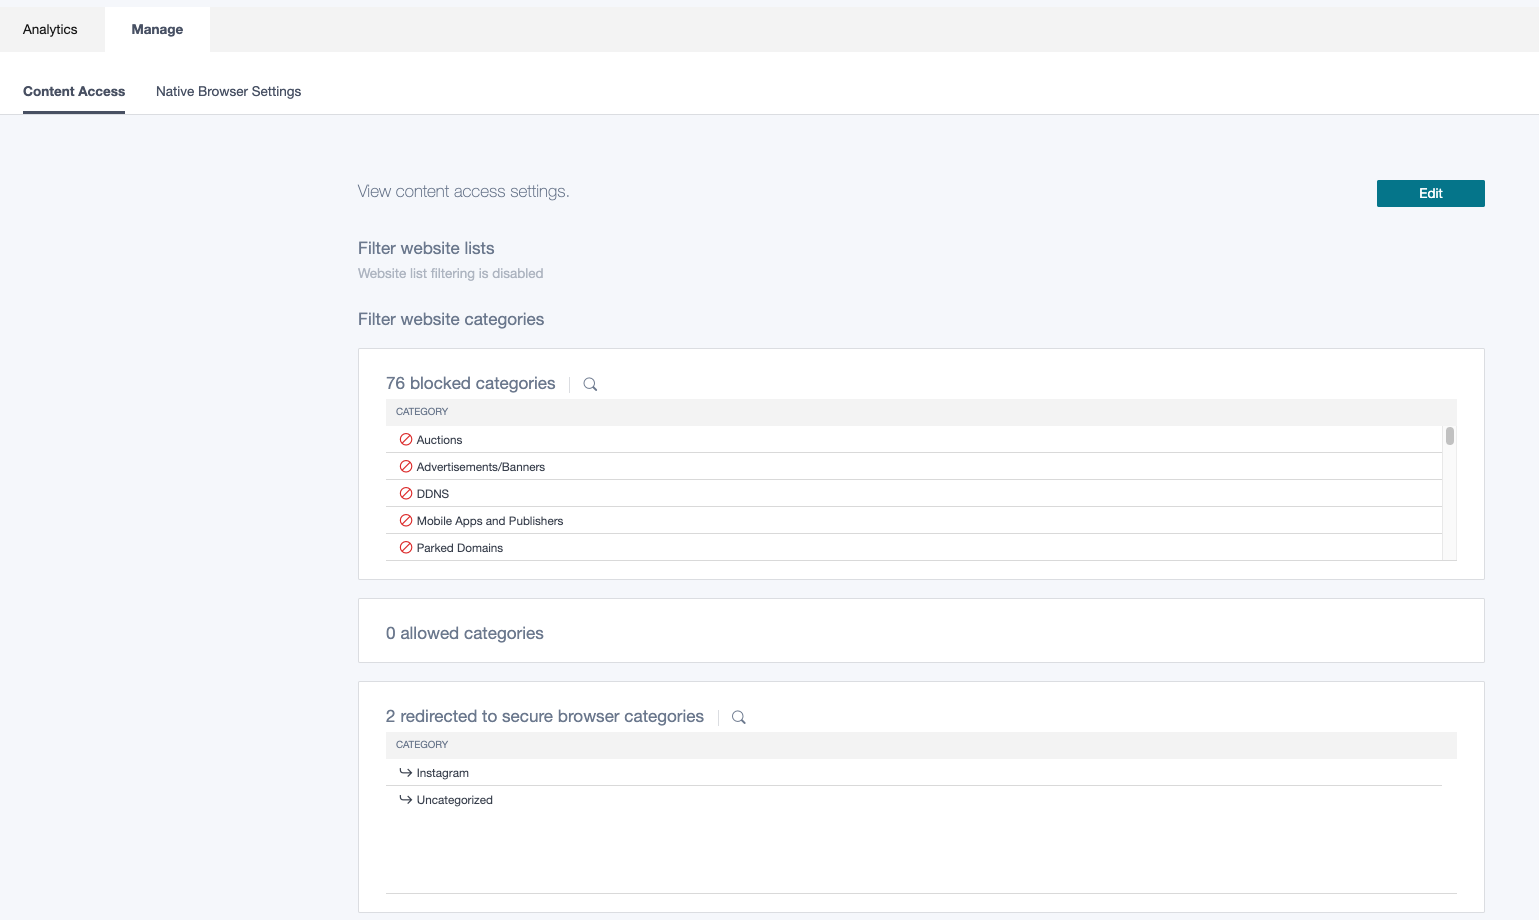Click search icon next to redirected categories

[739, 717]
